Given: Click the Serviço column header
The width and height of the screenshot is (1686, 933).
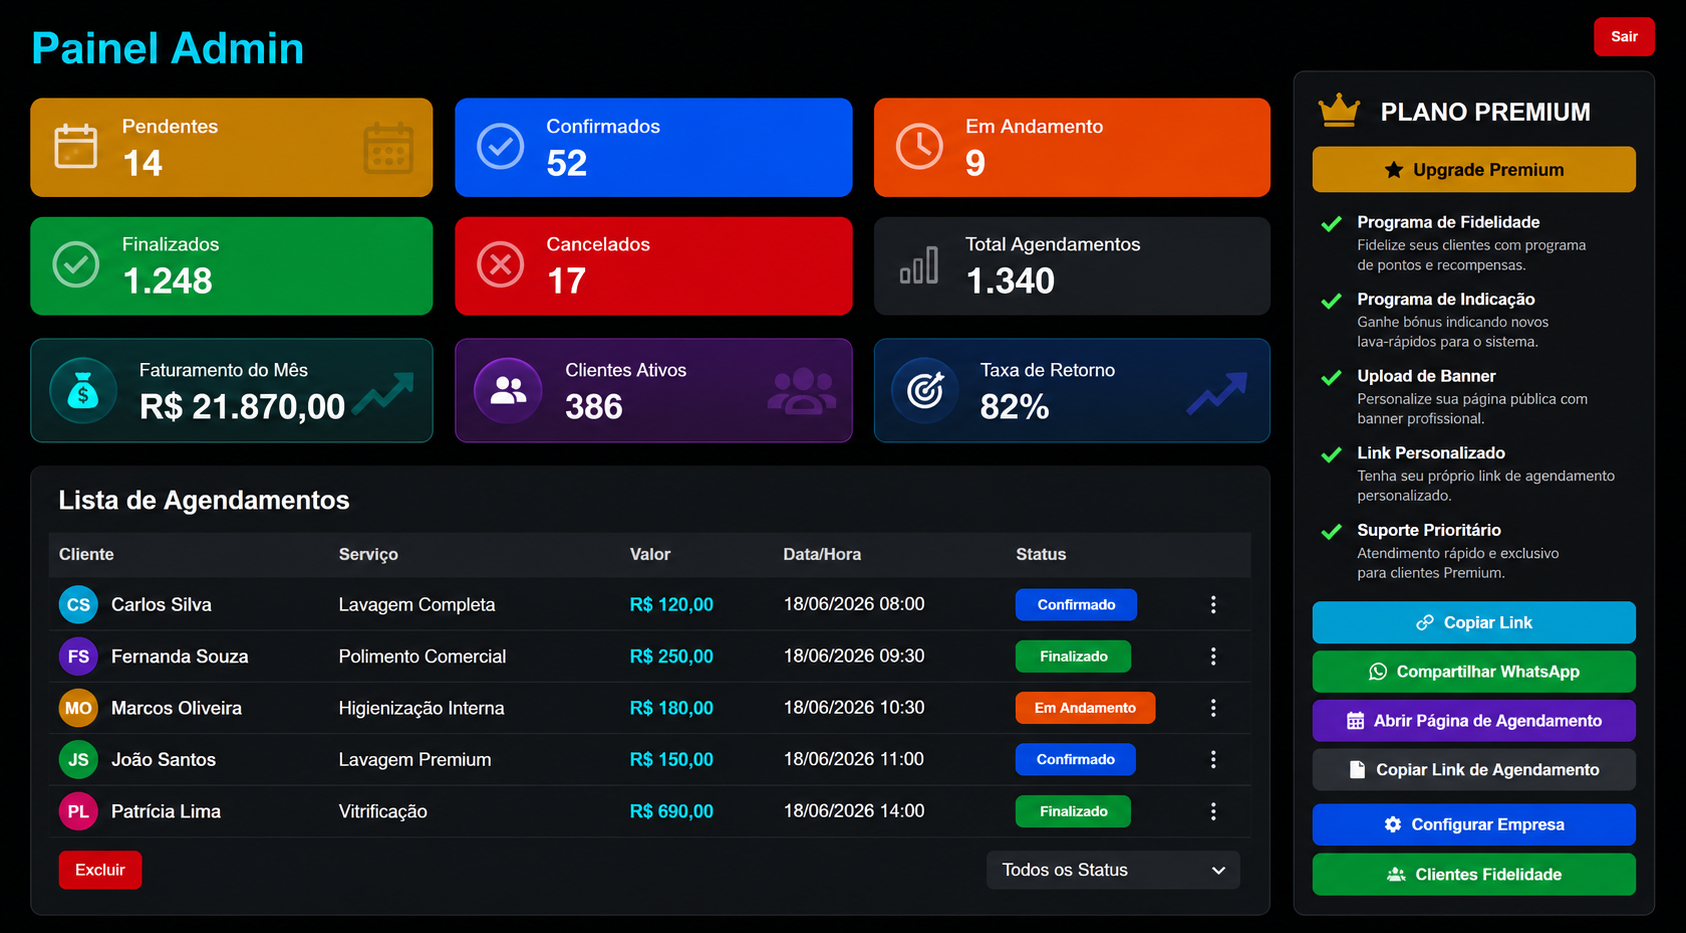Looking at the screenshot, I should click(x=368, y=554).
